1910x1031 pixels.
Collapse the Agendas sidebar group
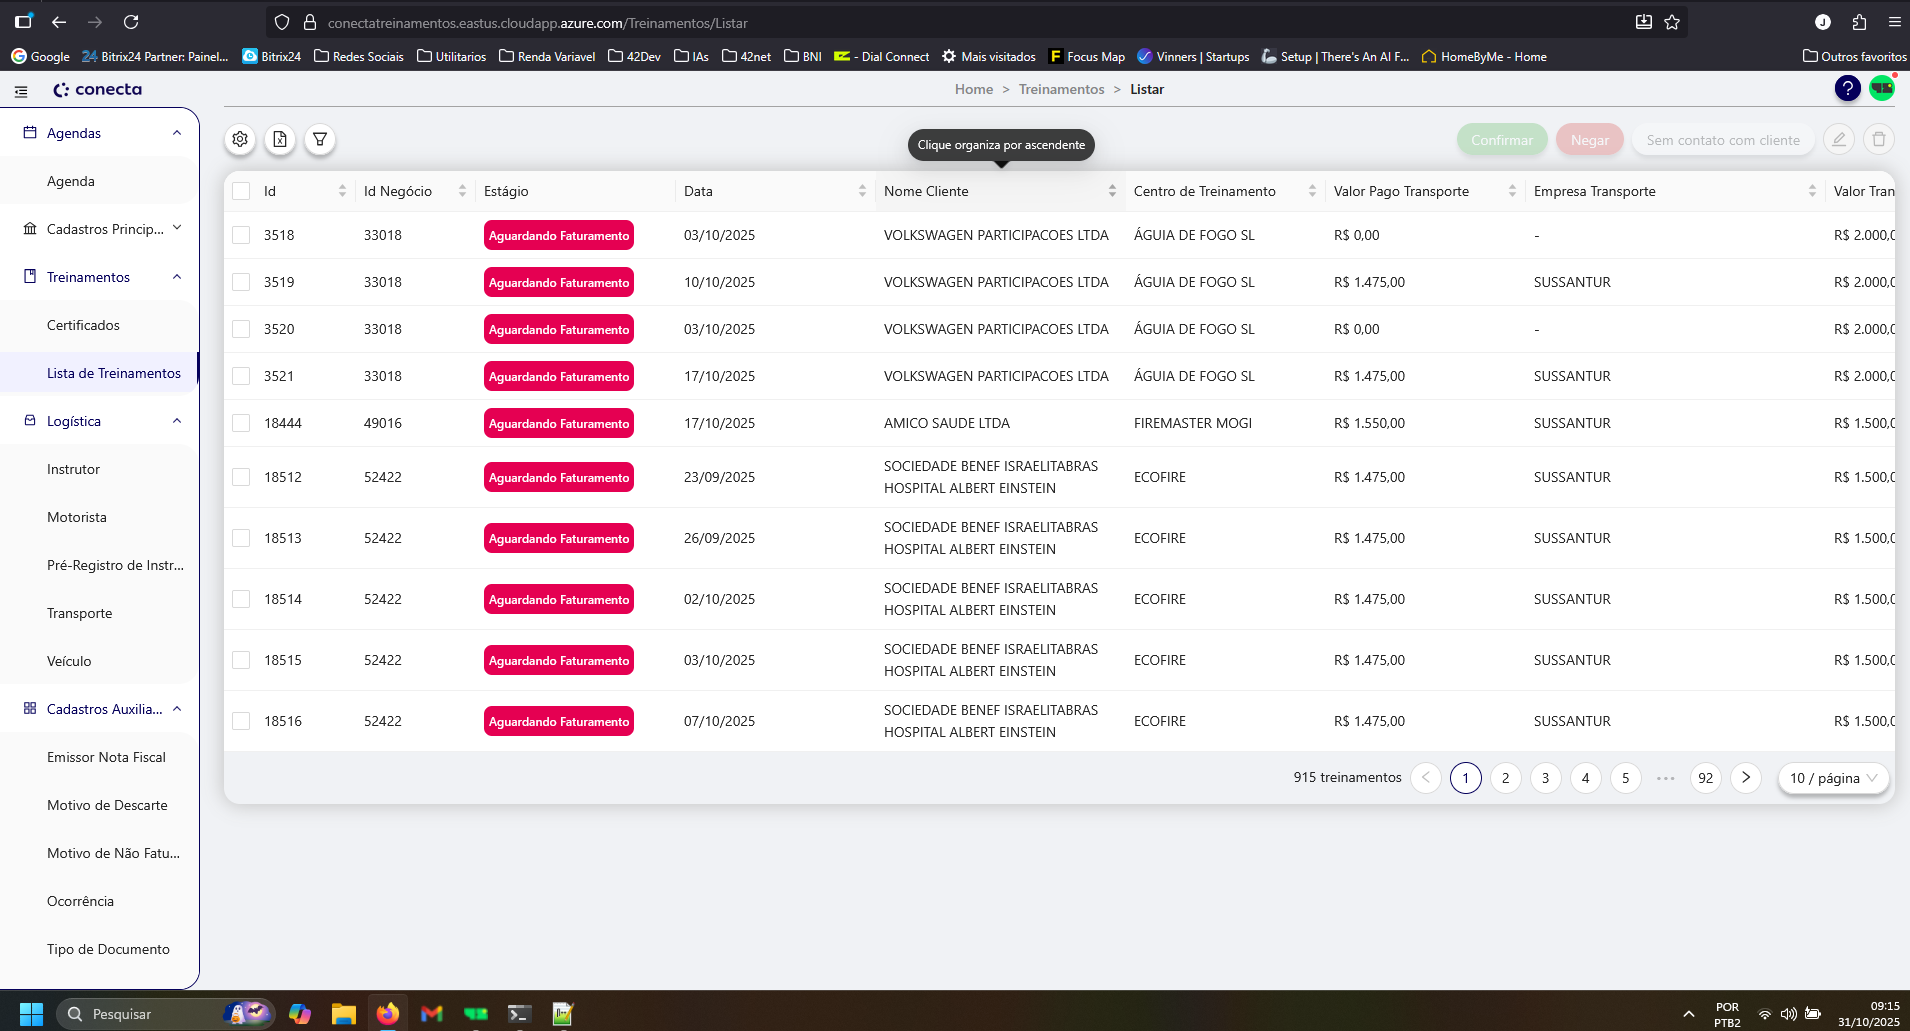(177, 133)
